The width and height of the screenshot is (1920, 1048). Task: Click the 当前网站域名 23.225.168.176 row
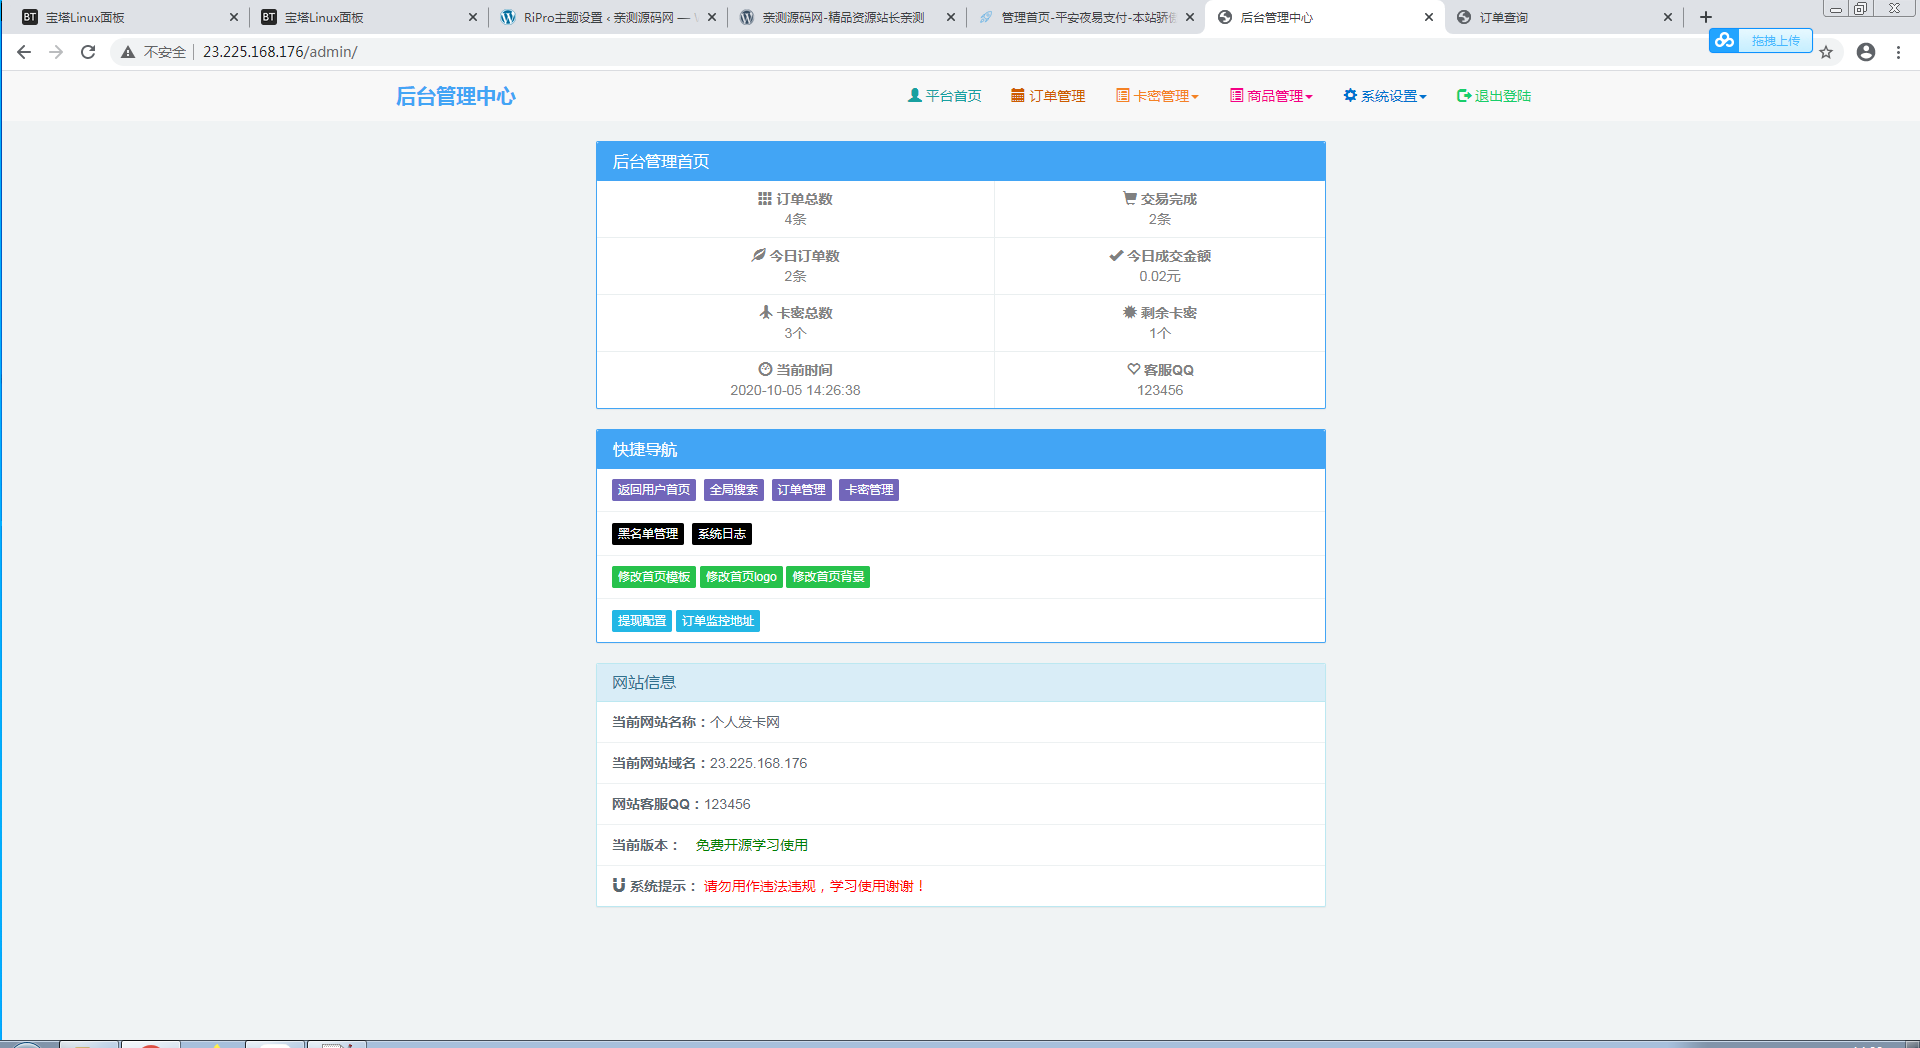pyautogui.click(x=961, y=763)
